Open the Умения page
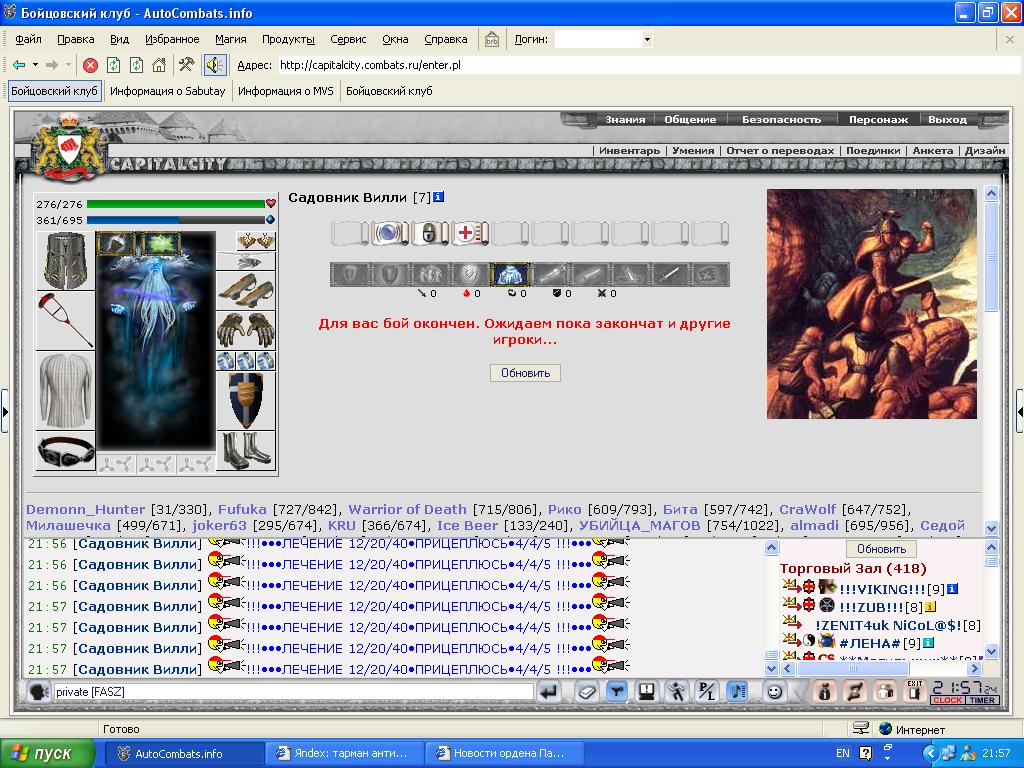Screen dimensions: 1024x768 pyautogui.click(x=693, y=150)
